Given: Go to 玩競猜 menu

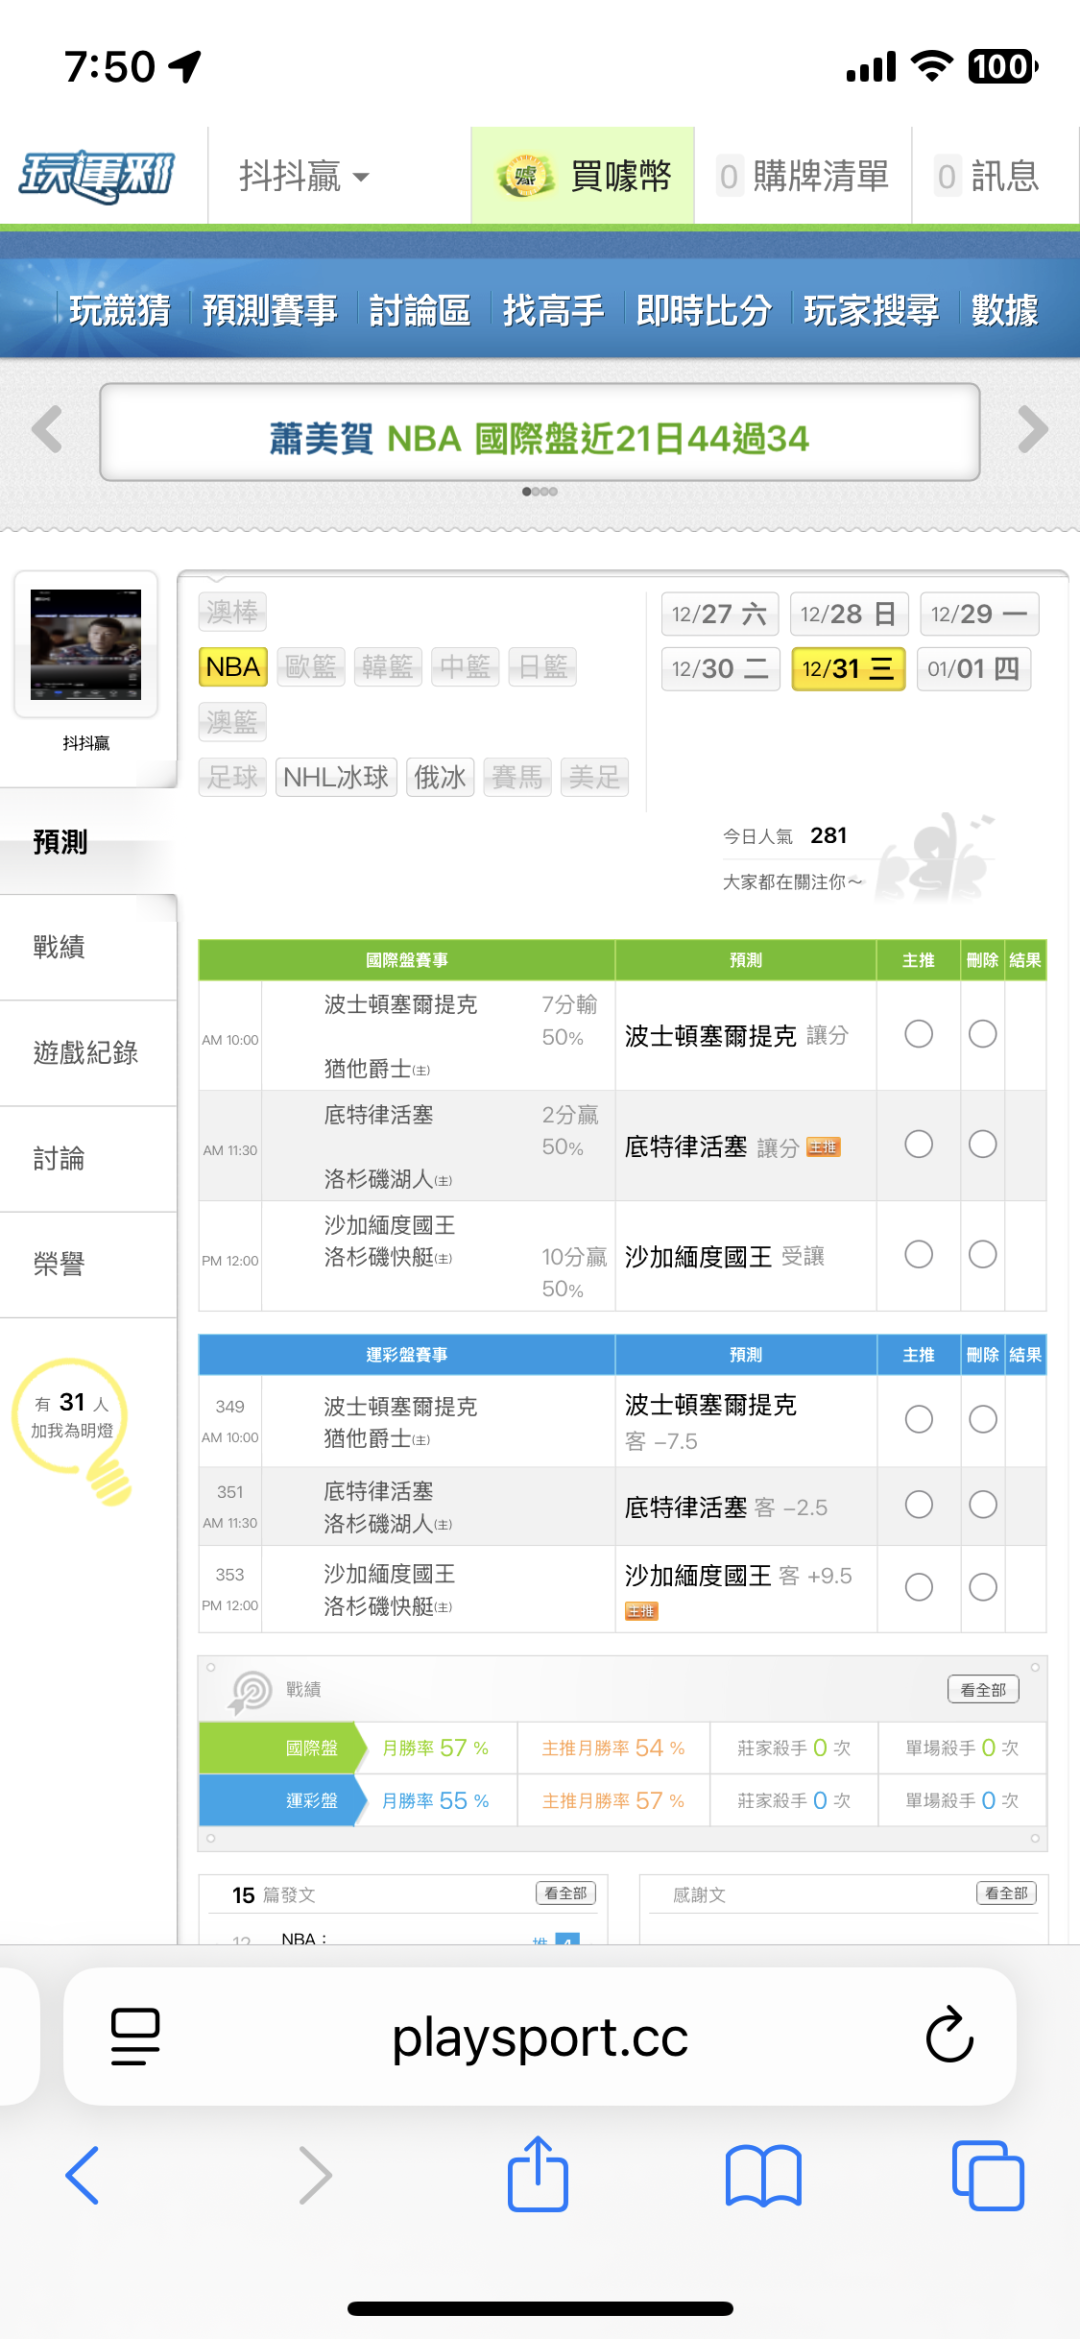Looking at the screenshot, I should tap(119, 310).
